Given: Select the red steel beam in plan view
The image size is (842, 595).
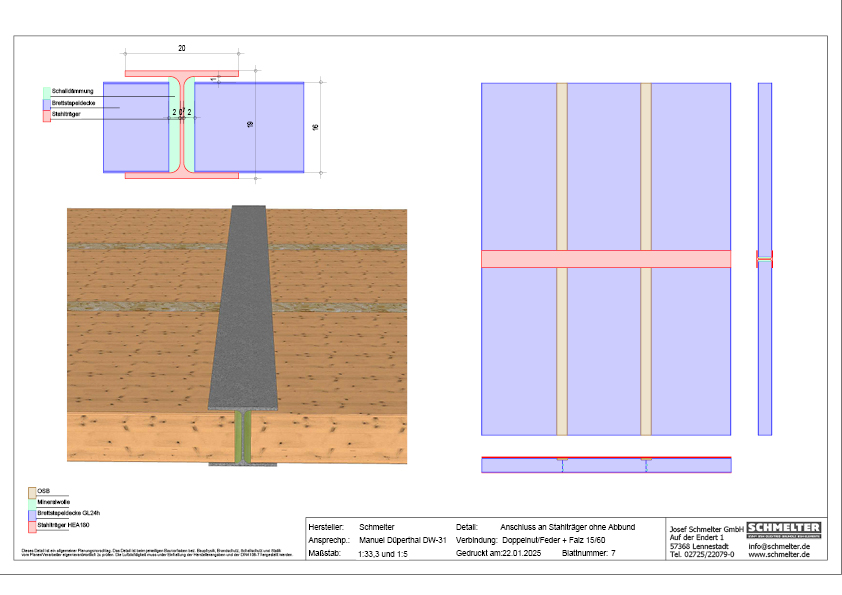Looking at the screenshot, I should point(605,258).
